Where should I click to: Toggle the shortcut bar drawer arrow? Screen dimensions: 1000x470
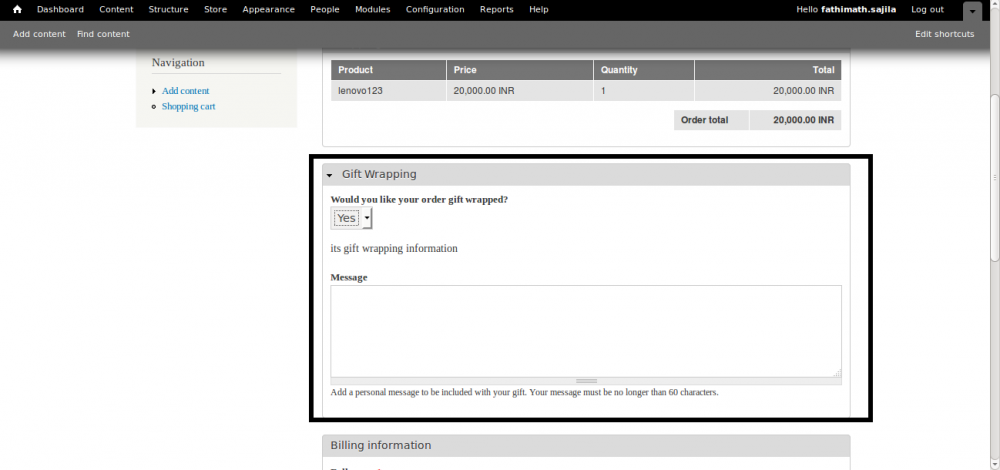(x=972, y=11)
